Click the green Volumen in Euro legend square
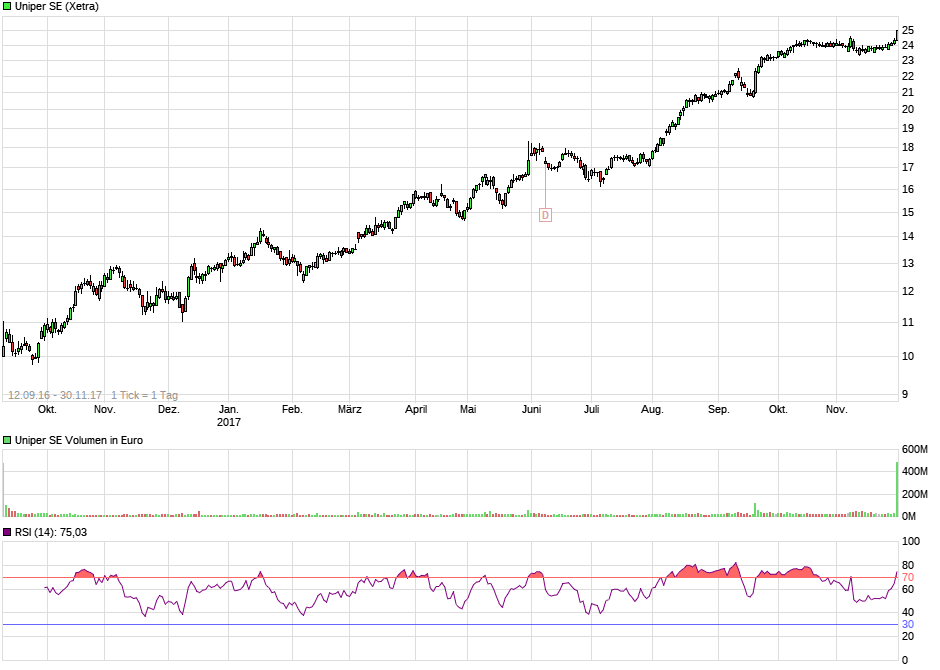This screenshot has width=940, height=670. pyautogui.click(x=7, y=440)
